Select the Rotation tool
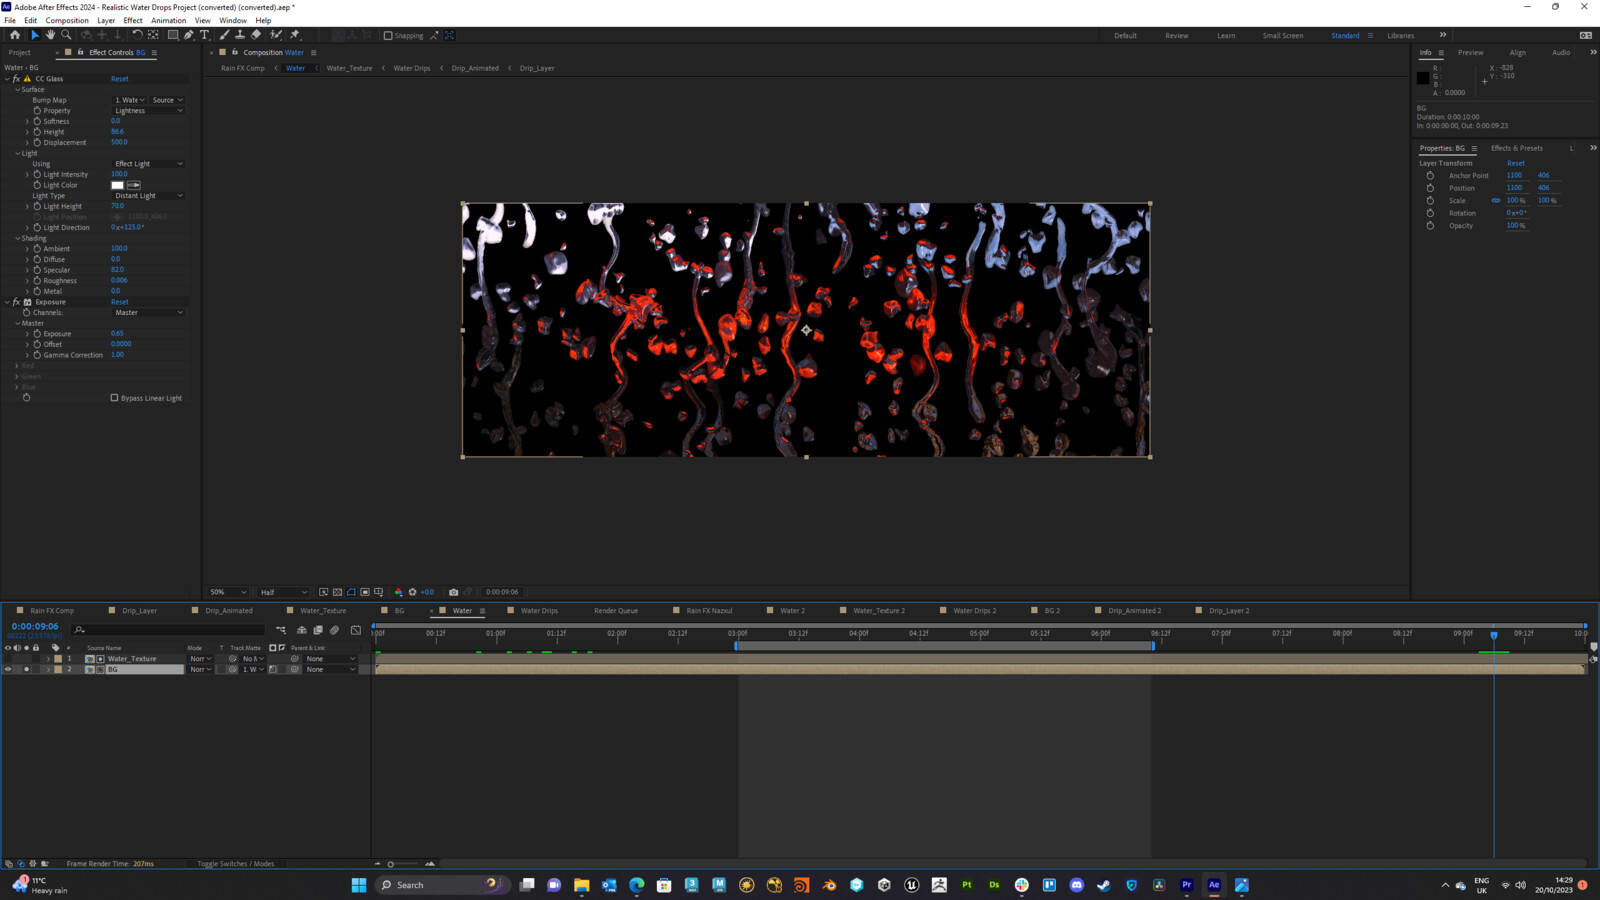The image size is (1600, 900). click(x=137, y=35)
